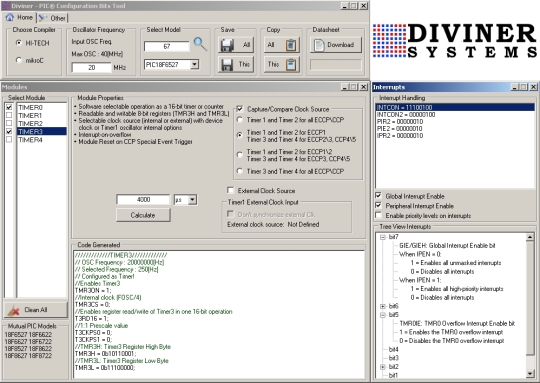The image size is (540, 383).
Task: Close the Interrupts panel window
Action: coord(533,87)
